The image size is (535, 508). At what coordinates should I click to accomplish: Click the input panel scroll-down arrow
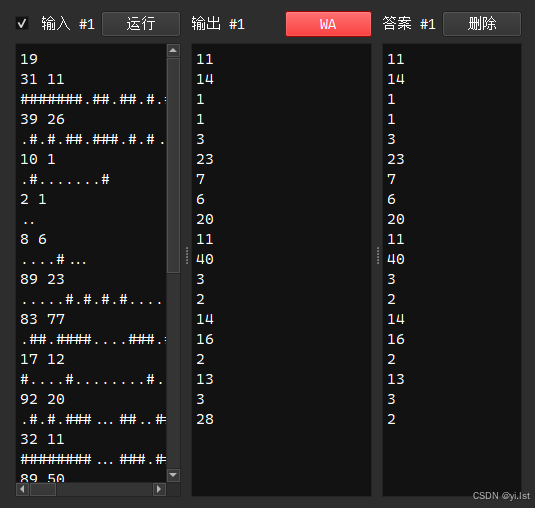click(x=173, y=475)
